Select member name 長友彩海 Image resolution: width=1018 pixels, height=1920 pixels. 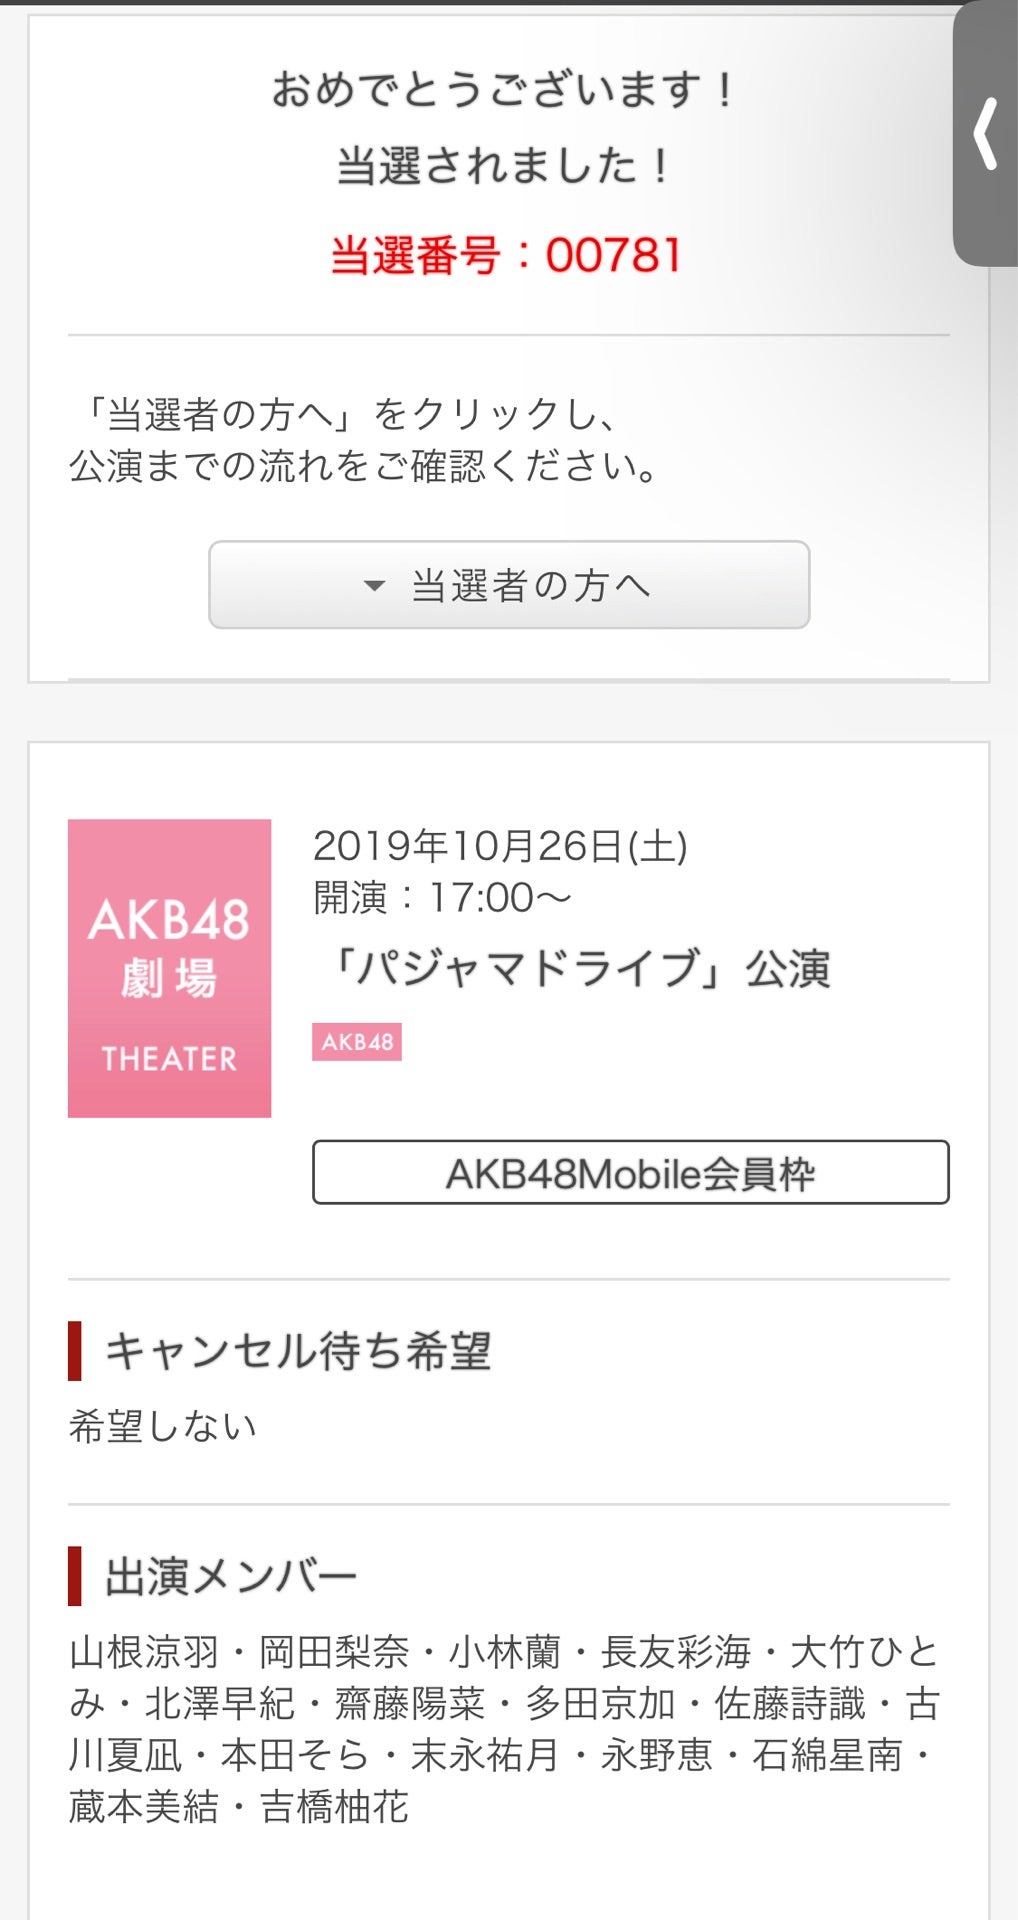point(675,1652)
